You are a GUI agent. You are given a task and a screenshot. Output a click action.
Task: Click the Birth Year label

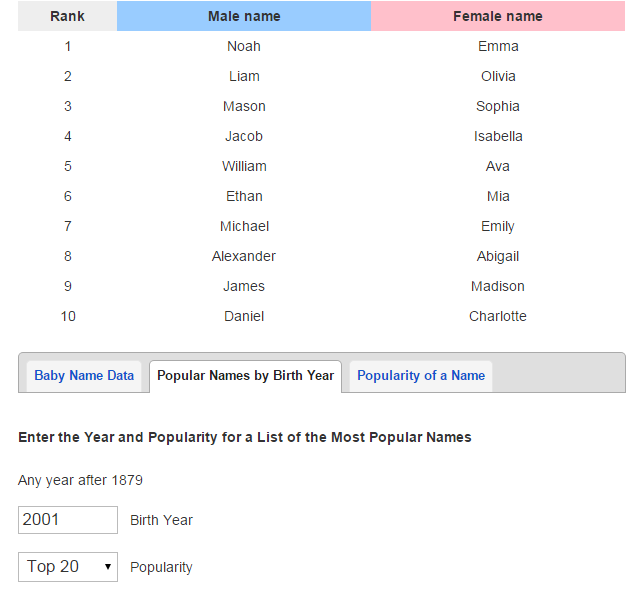click(x=161, y=520)
